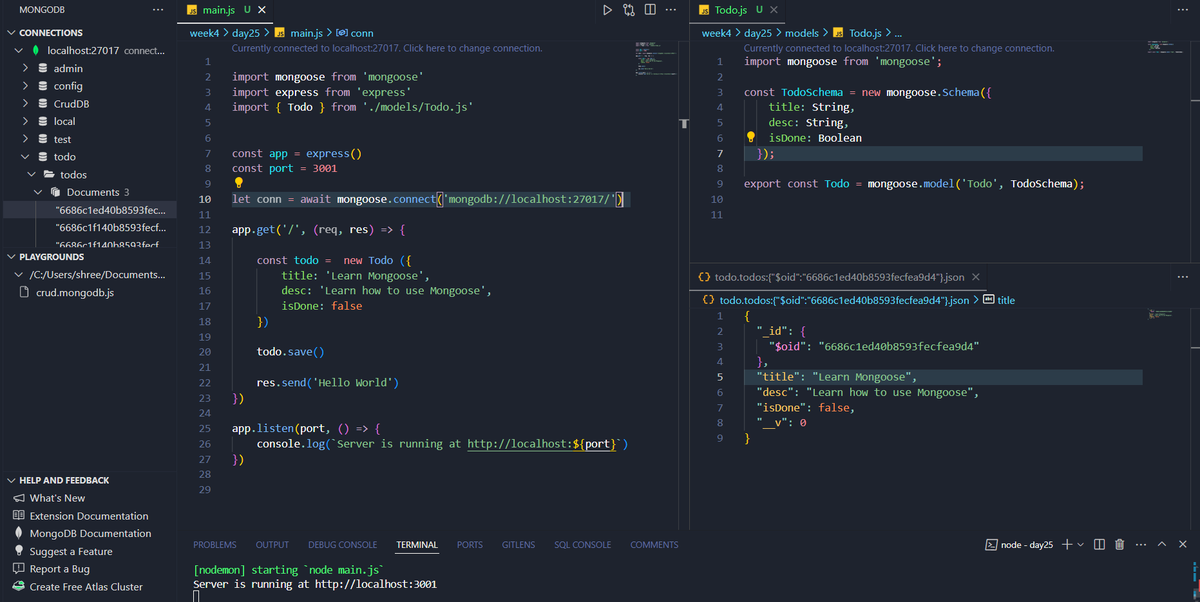Expand the CrudDB database

click(x=26, y=103)
